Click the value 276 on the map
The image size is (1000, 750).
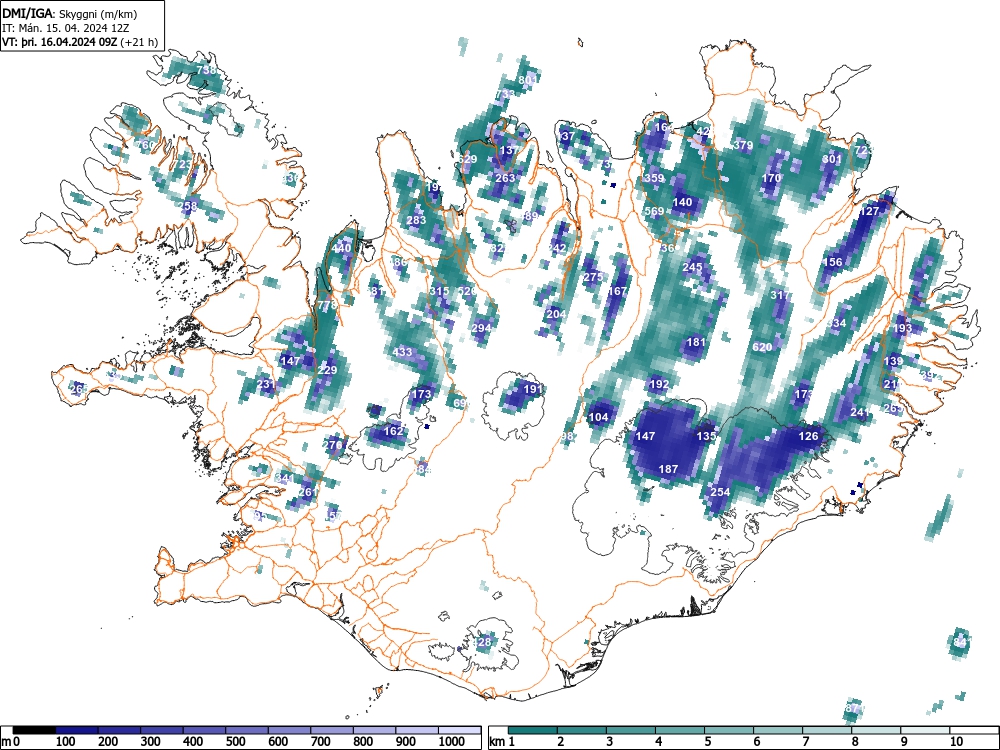[333, 445]
